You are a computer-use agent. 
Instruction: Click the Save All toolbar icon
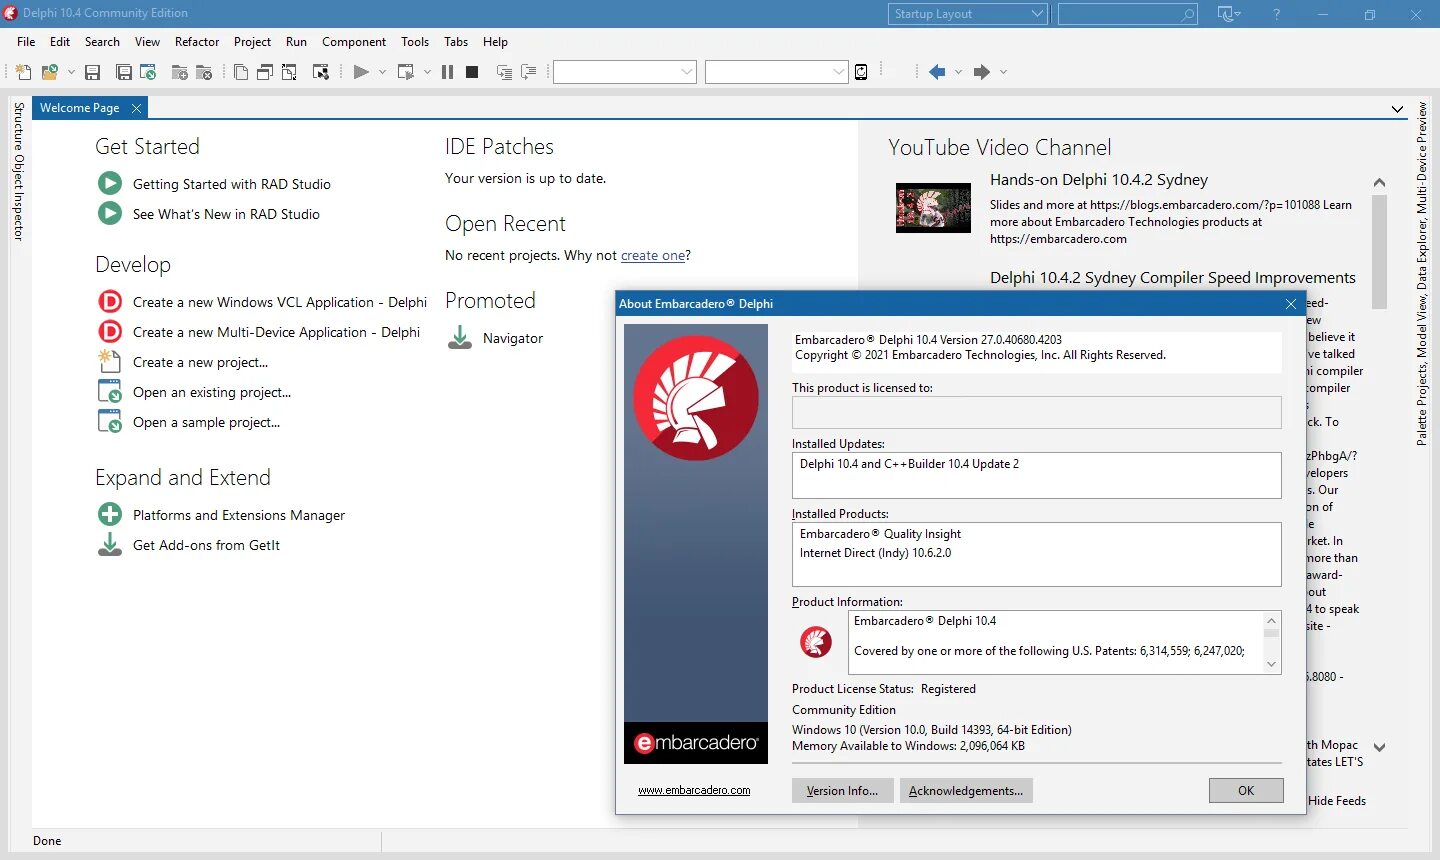124,72
